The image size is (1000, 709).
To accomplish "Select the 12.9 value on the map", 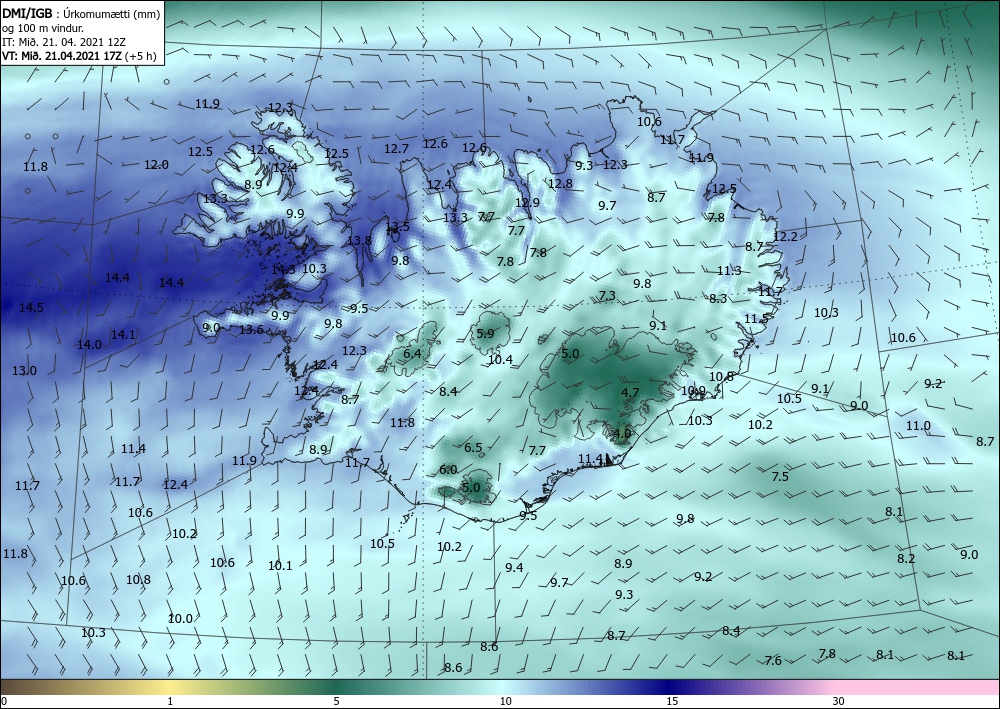I will (527, 203).
